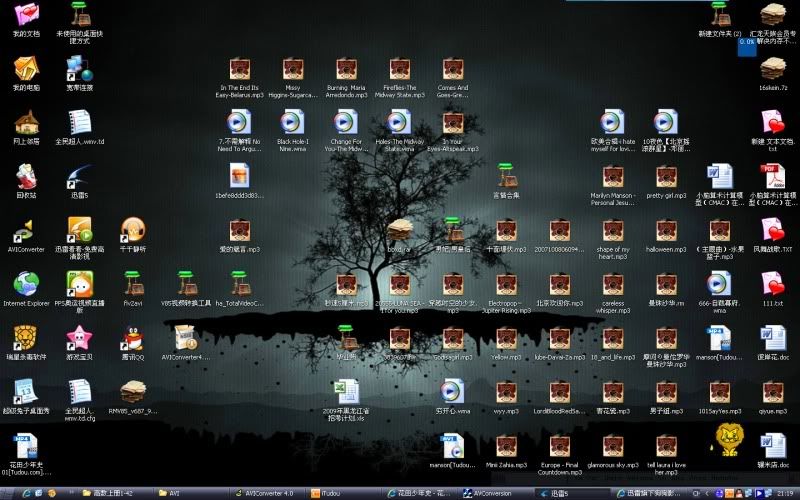Open the 花田少年史 MP4 file icon
The height and width of the screenshot is (500, 800).
[x=26, y=446]
